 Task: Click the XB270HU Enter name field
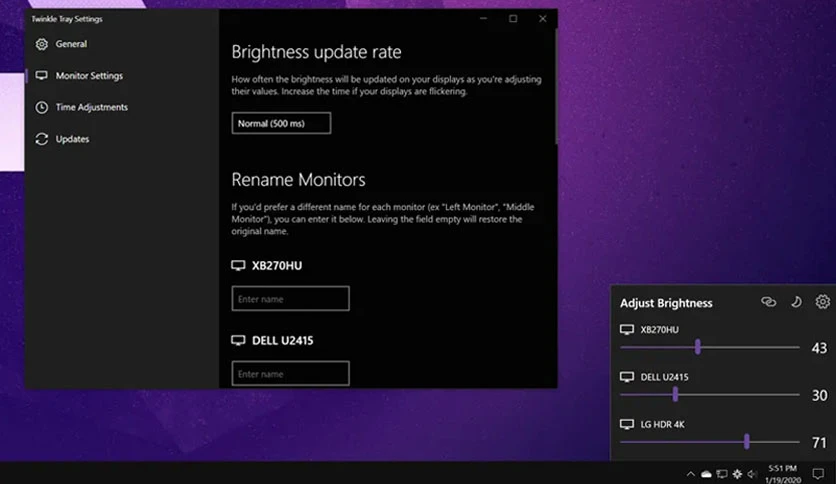(x=291, y=299)
